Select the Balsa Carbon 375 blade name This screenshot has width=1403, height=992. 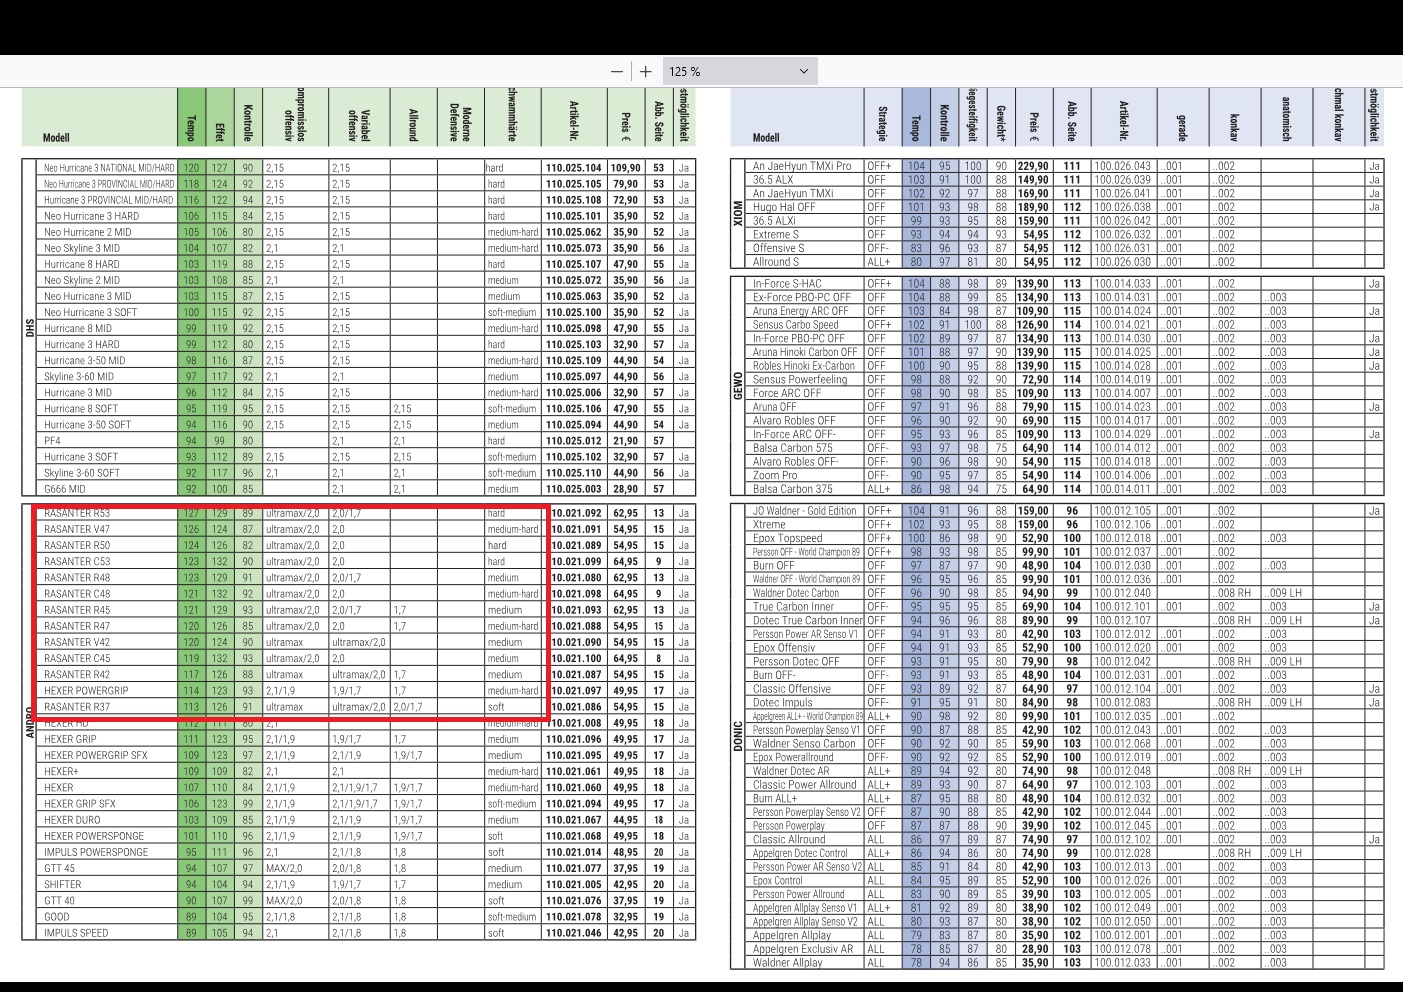pos(793,489)
